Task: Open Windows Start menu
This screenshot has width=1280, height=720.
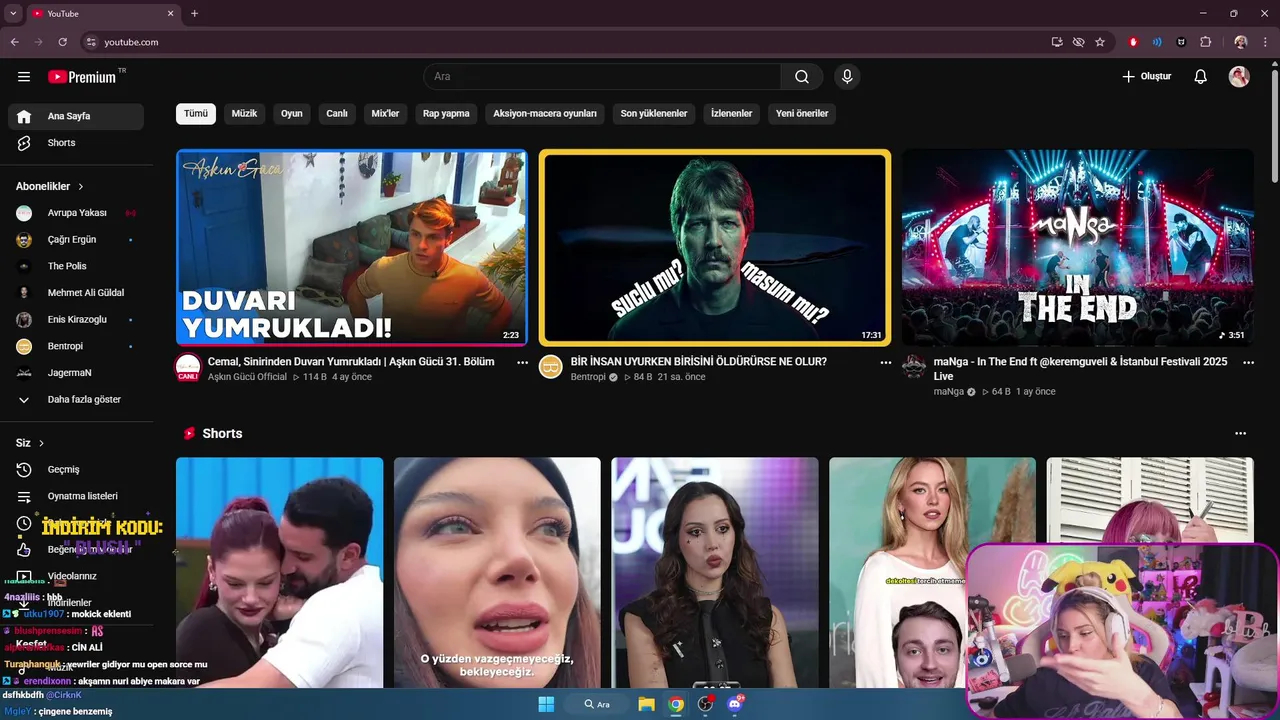Action: (x=546, y=704)
